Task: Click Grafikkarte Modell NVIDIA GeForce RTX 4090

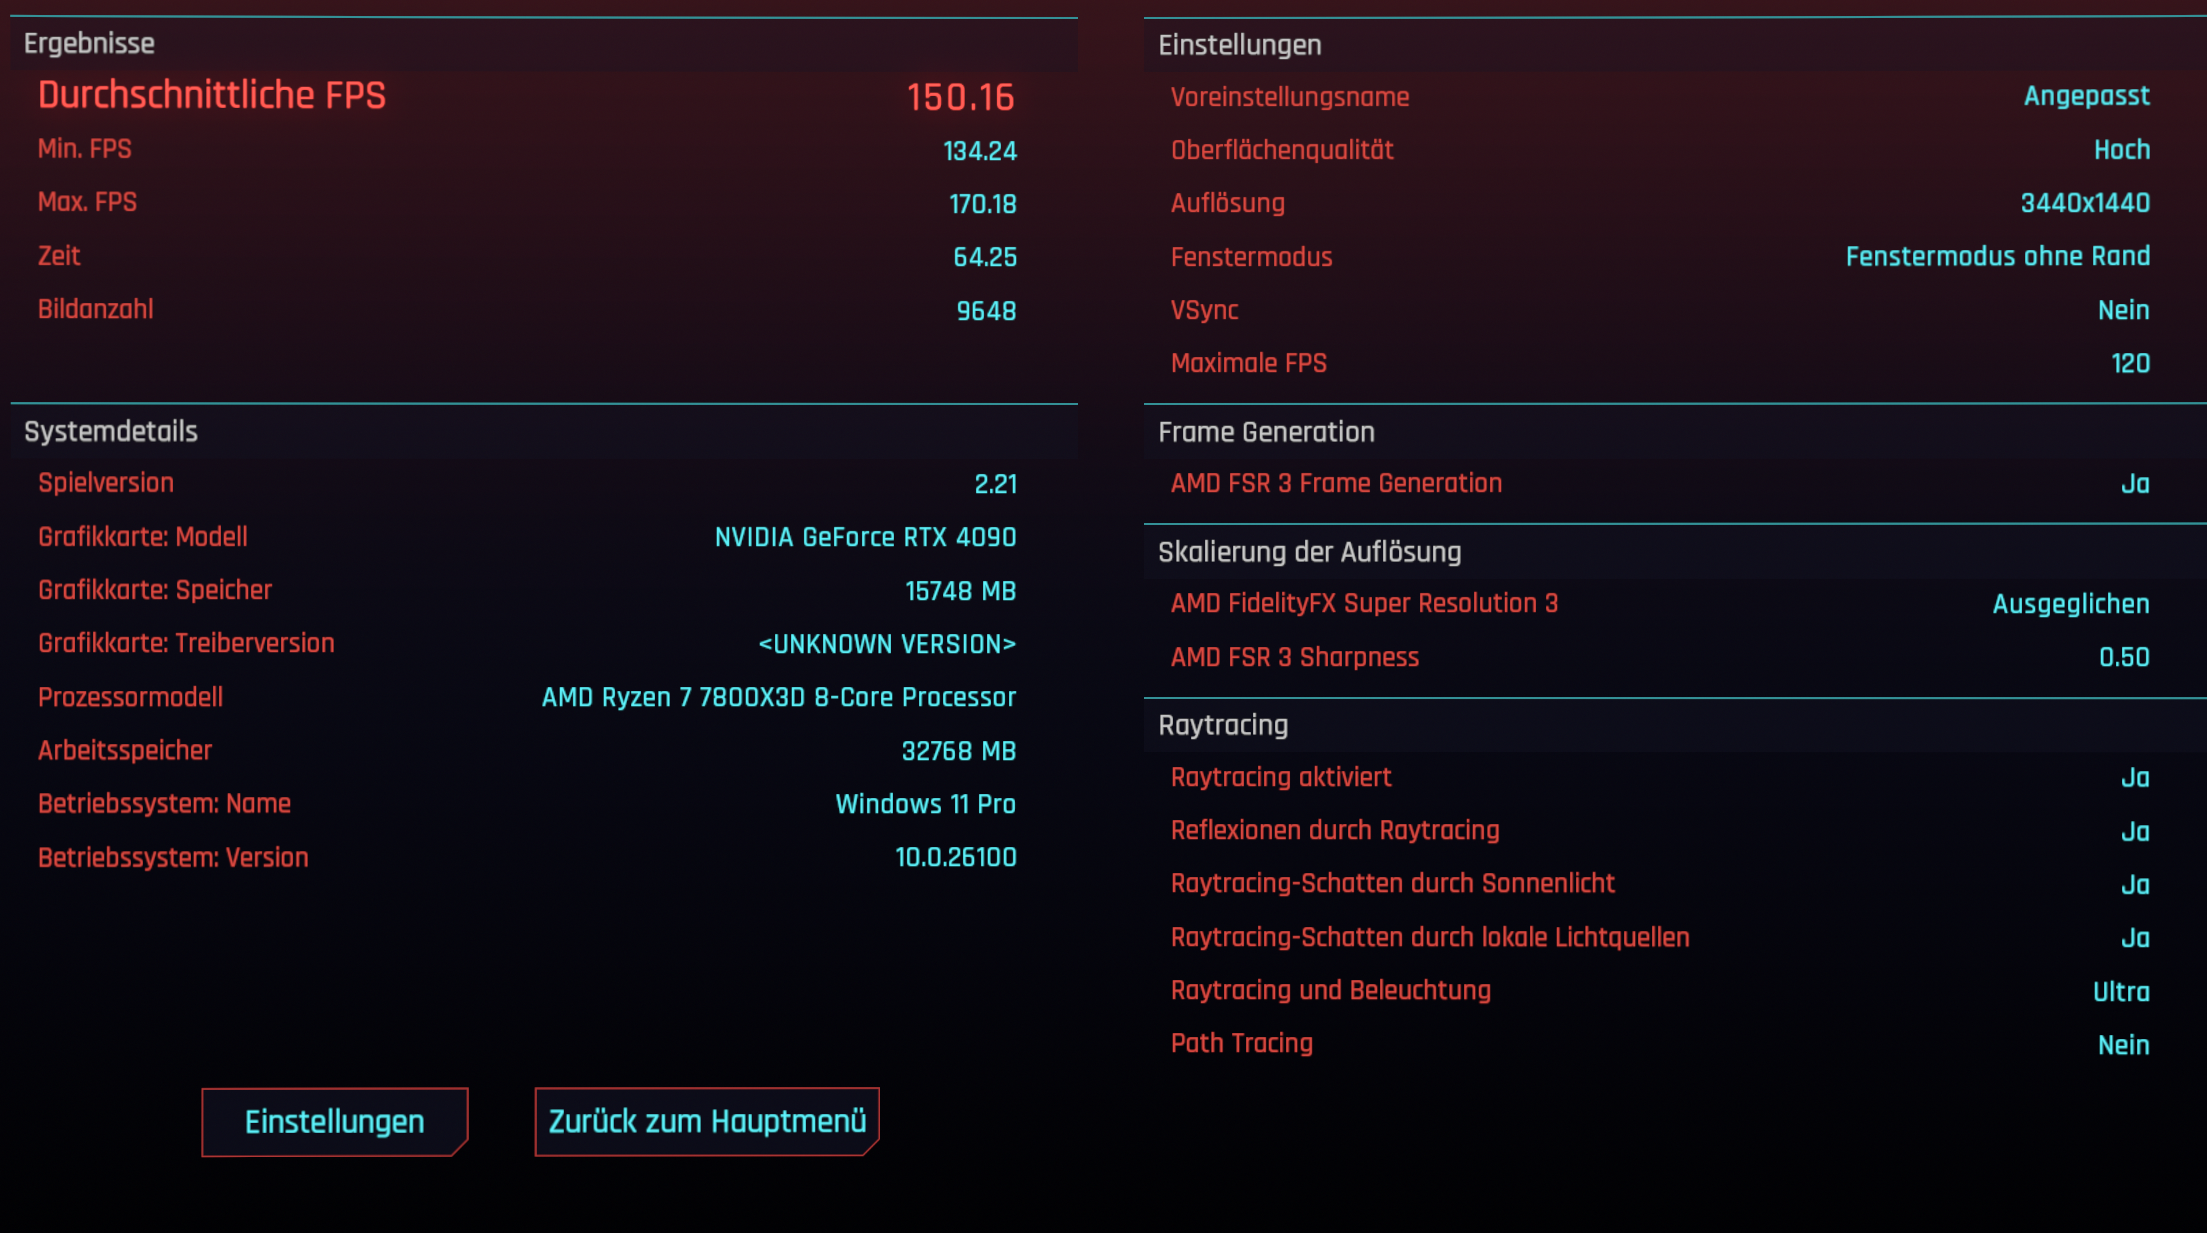Action: pos(864,537)
